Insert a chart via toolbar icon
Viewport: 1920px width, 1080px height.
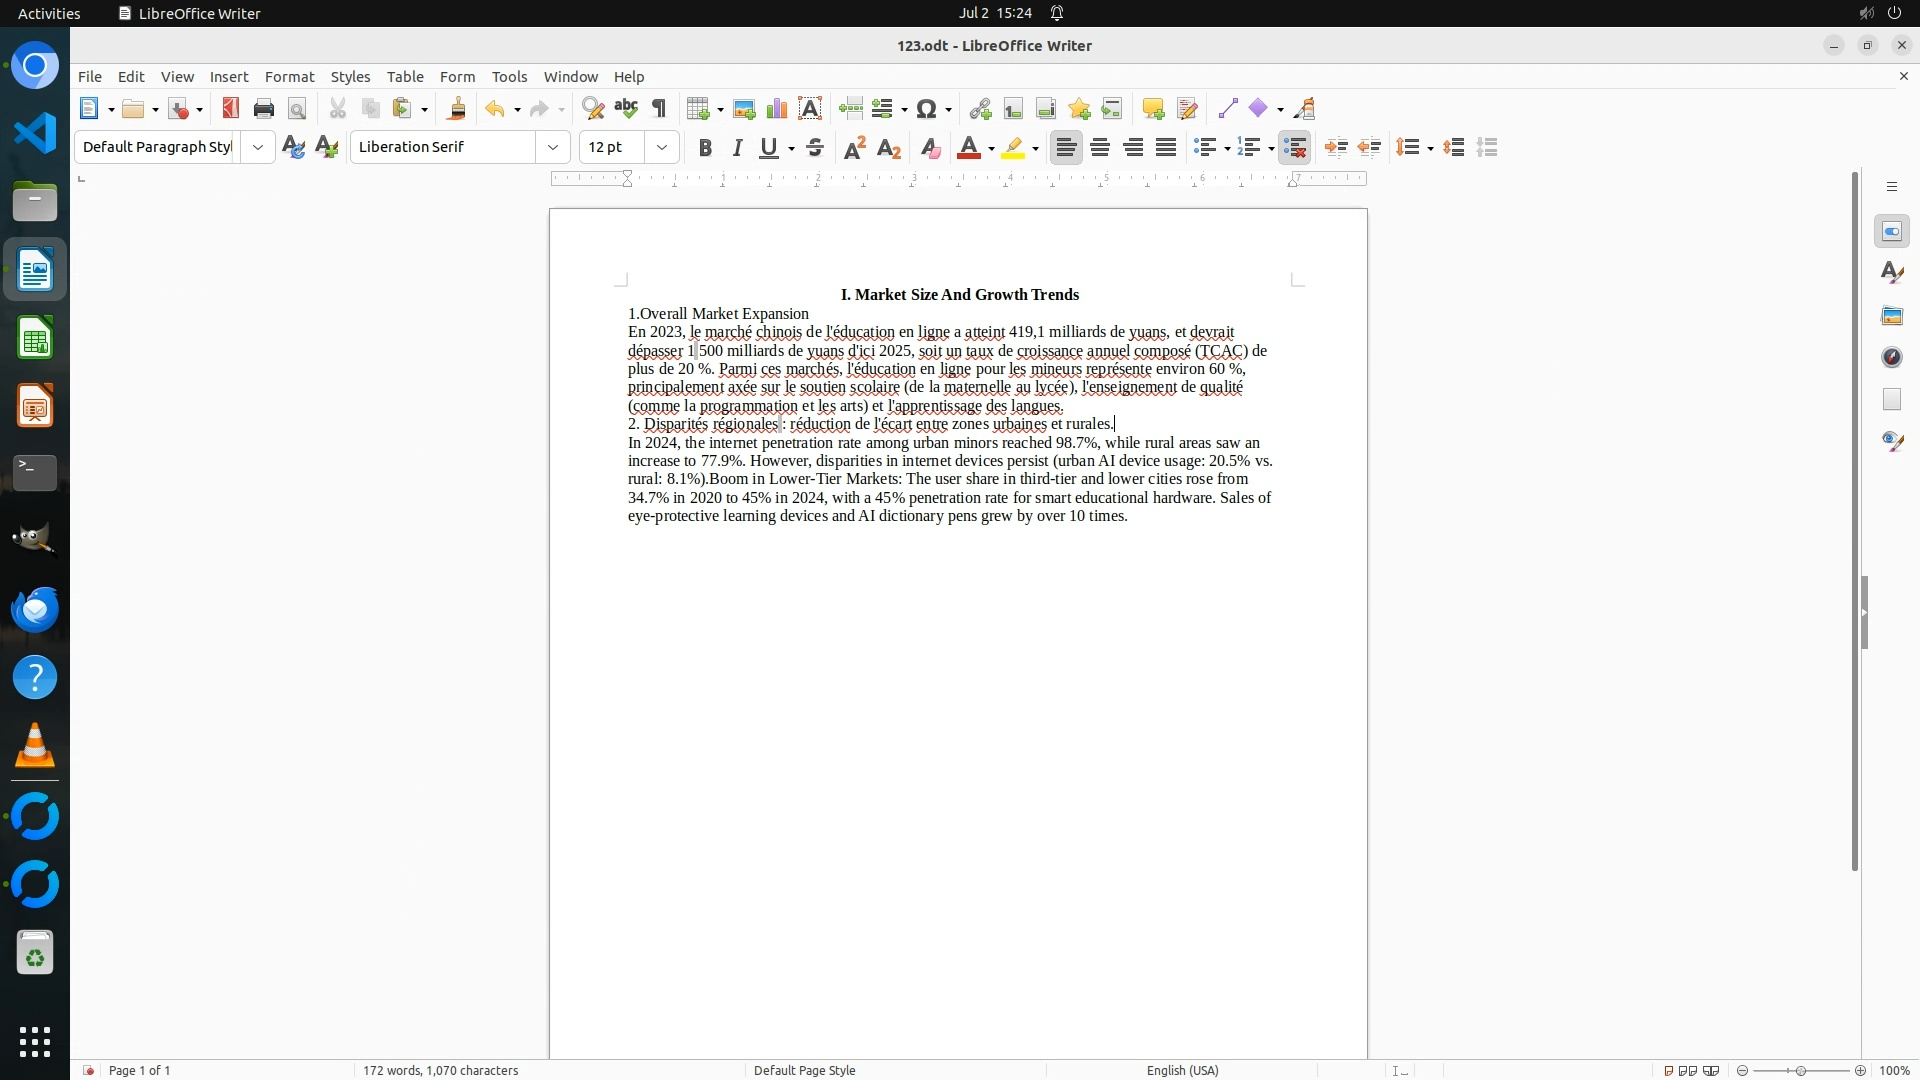[x=777, y=109]
